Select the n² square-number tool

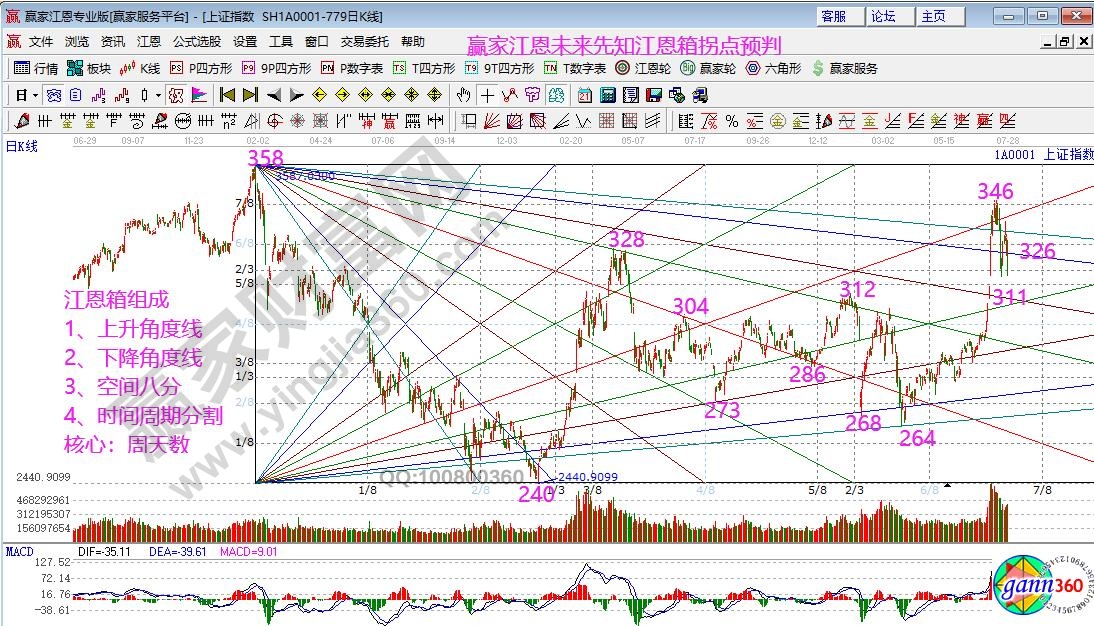[228, 121]
